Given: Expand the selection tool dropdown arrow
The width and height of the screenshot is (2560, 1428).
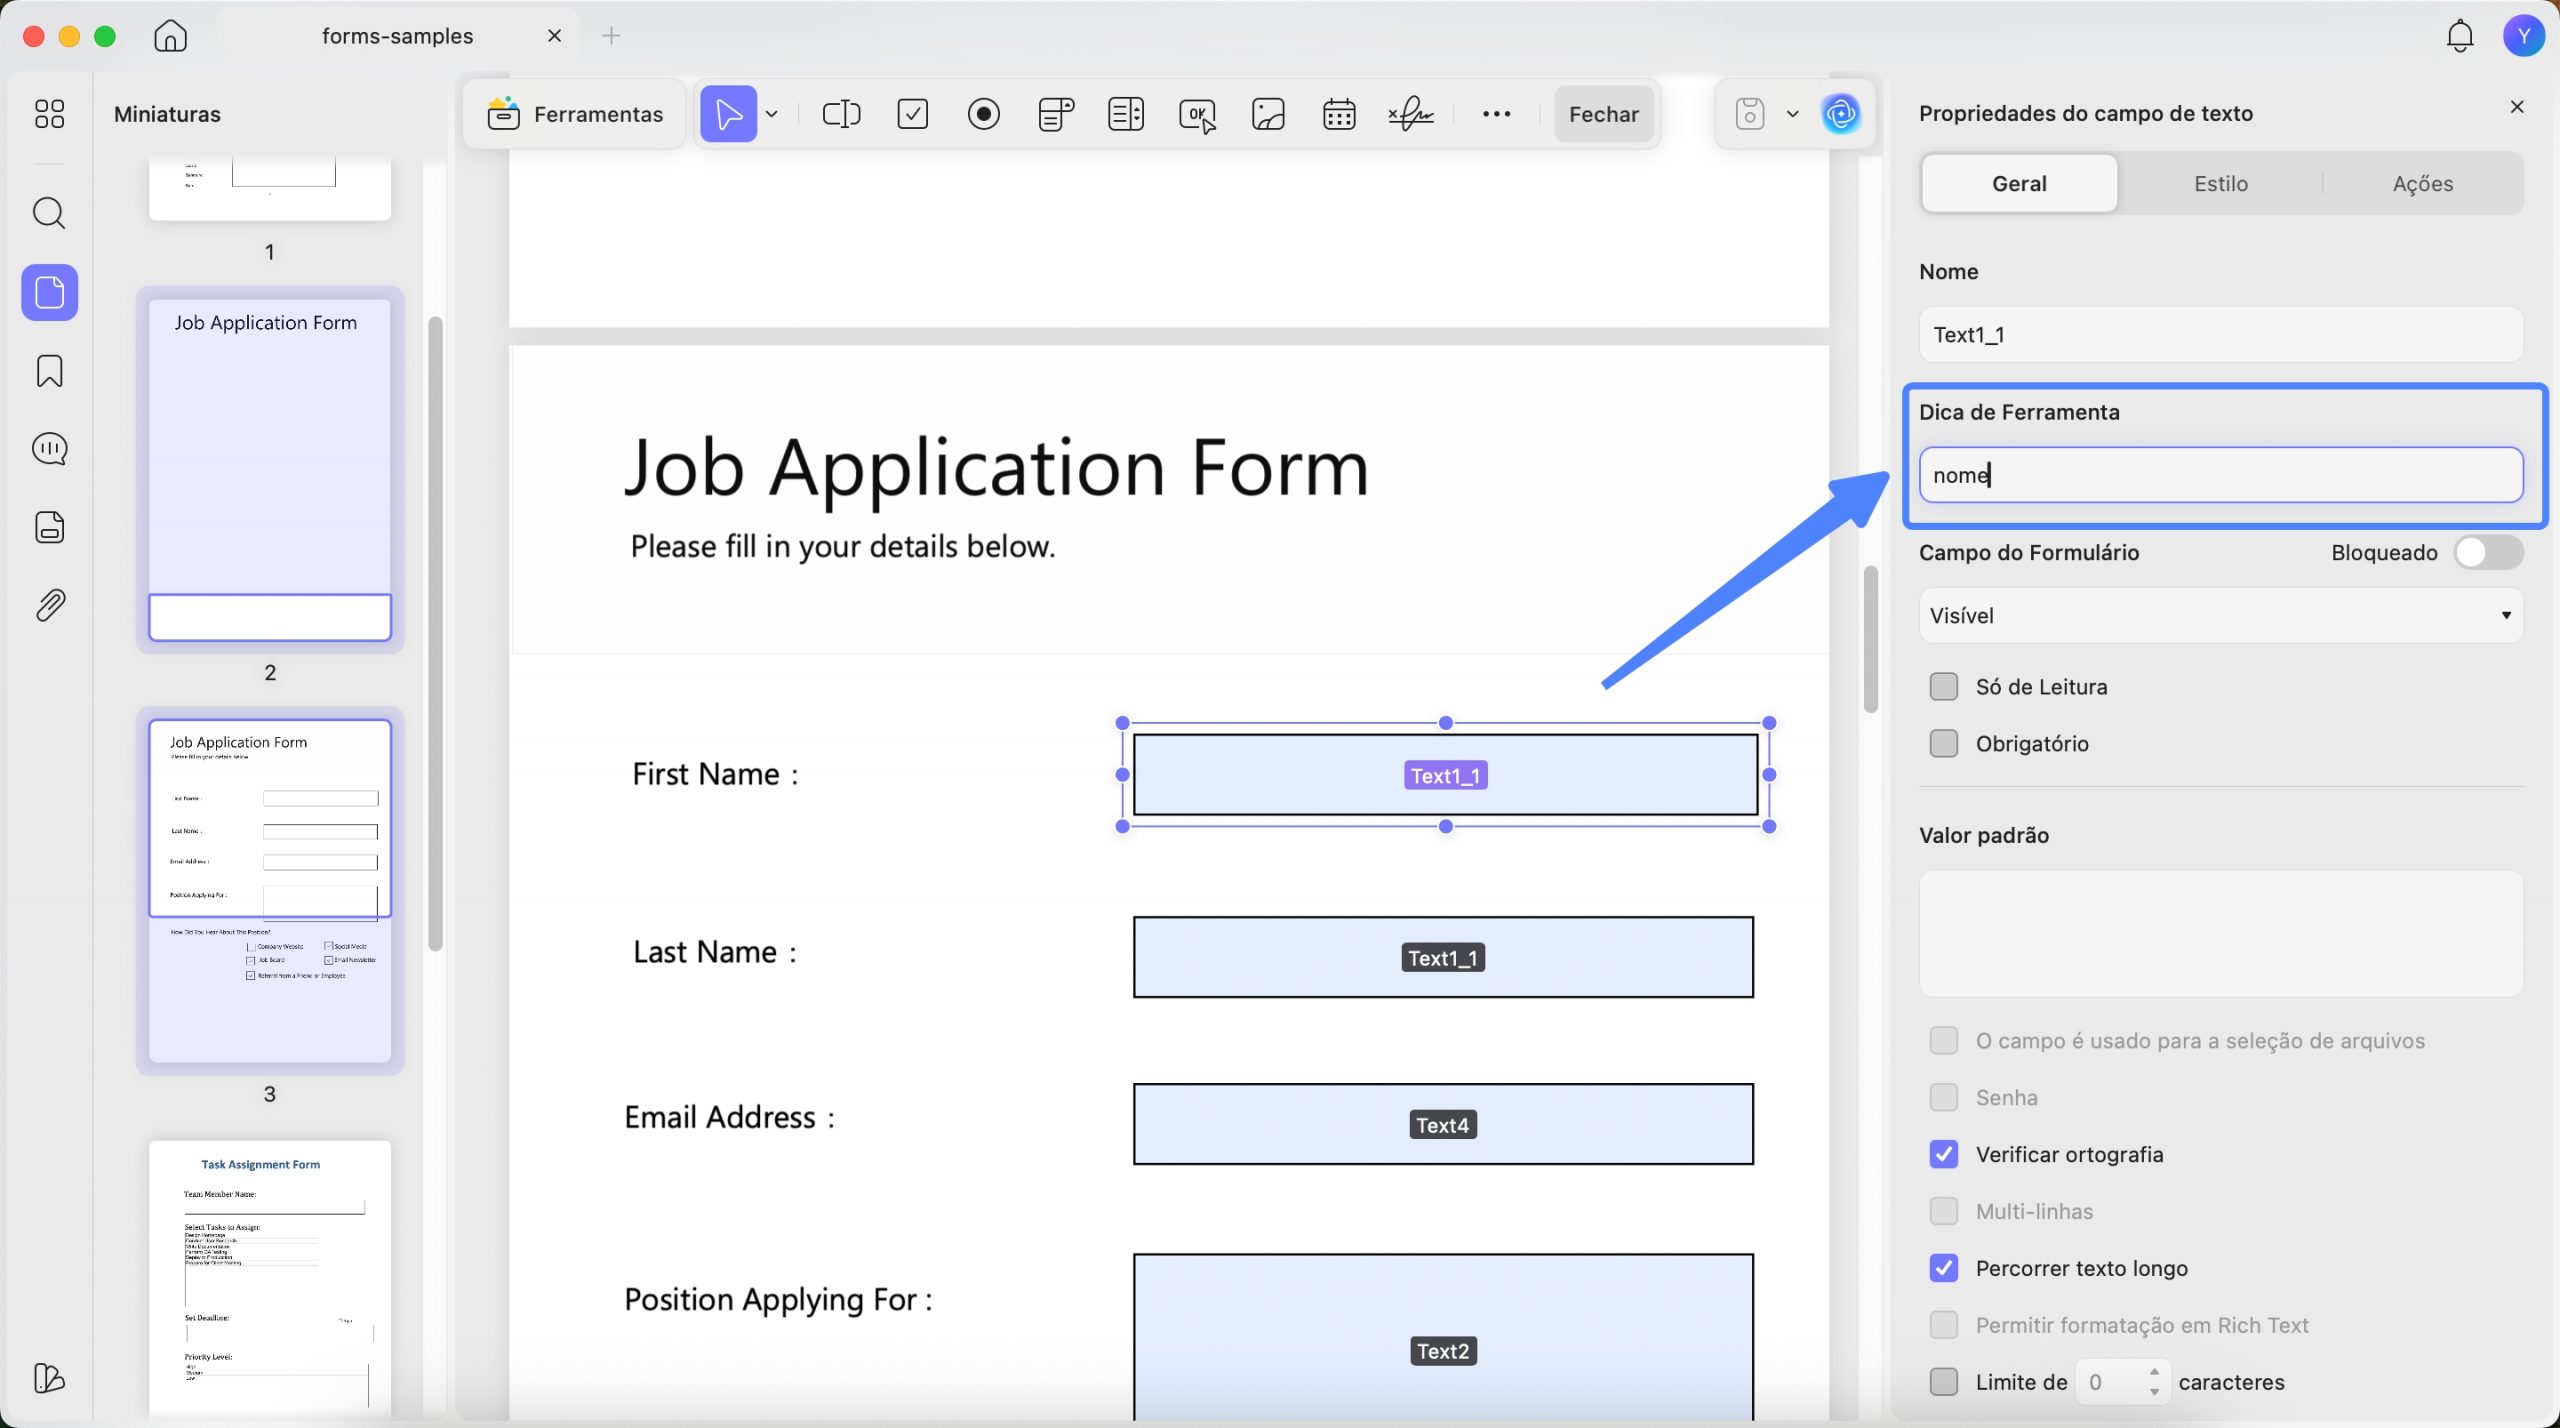Looking at the screenshot, I should [x=772, y=114].
